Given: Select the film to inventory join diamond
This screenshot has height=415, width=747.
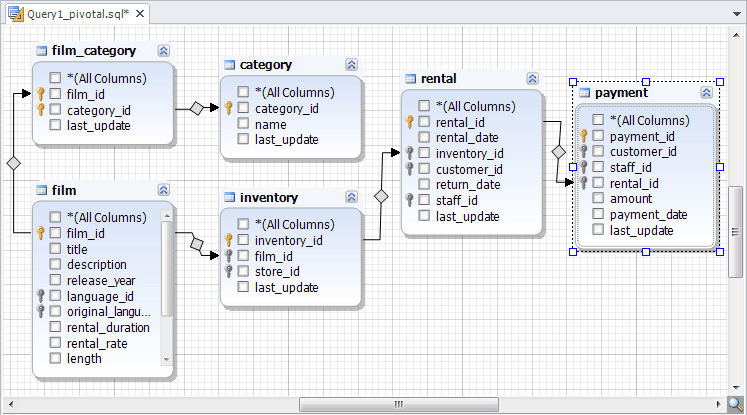Looking at the screenshot, I should (196, 244).
